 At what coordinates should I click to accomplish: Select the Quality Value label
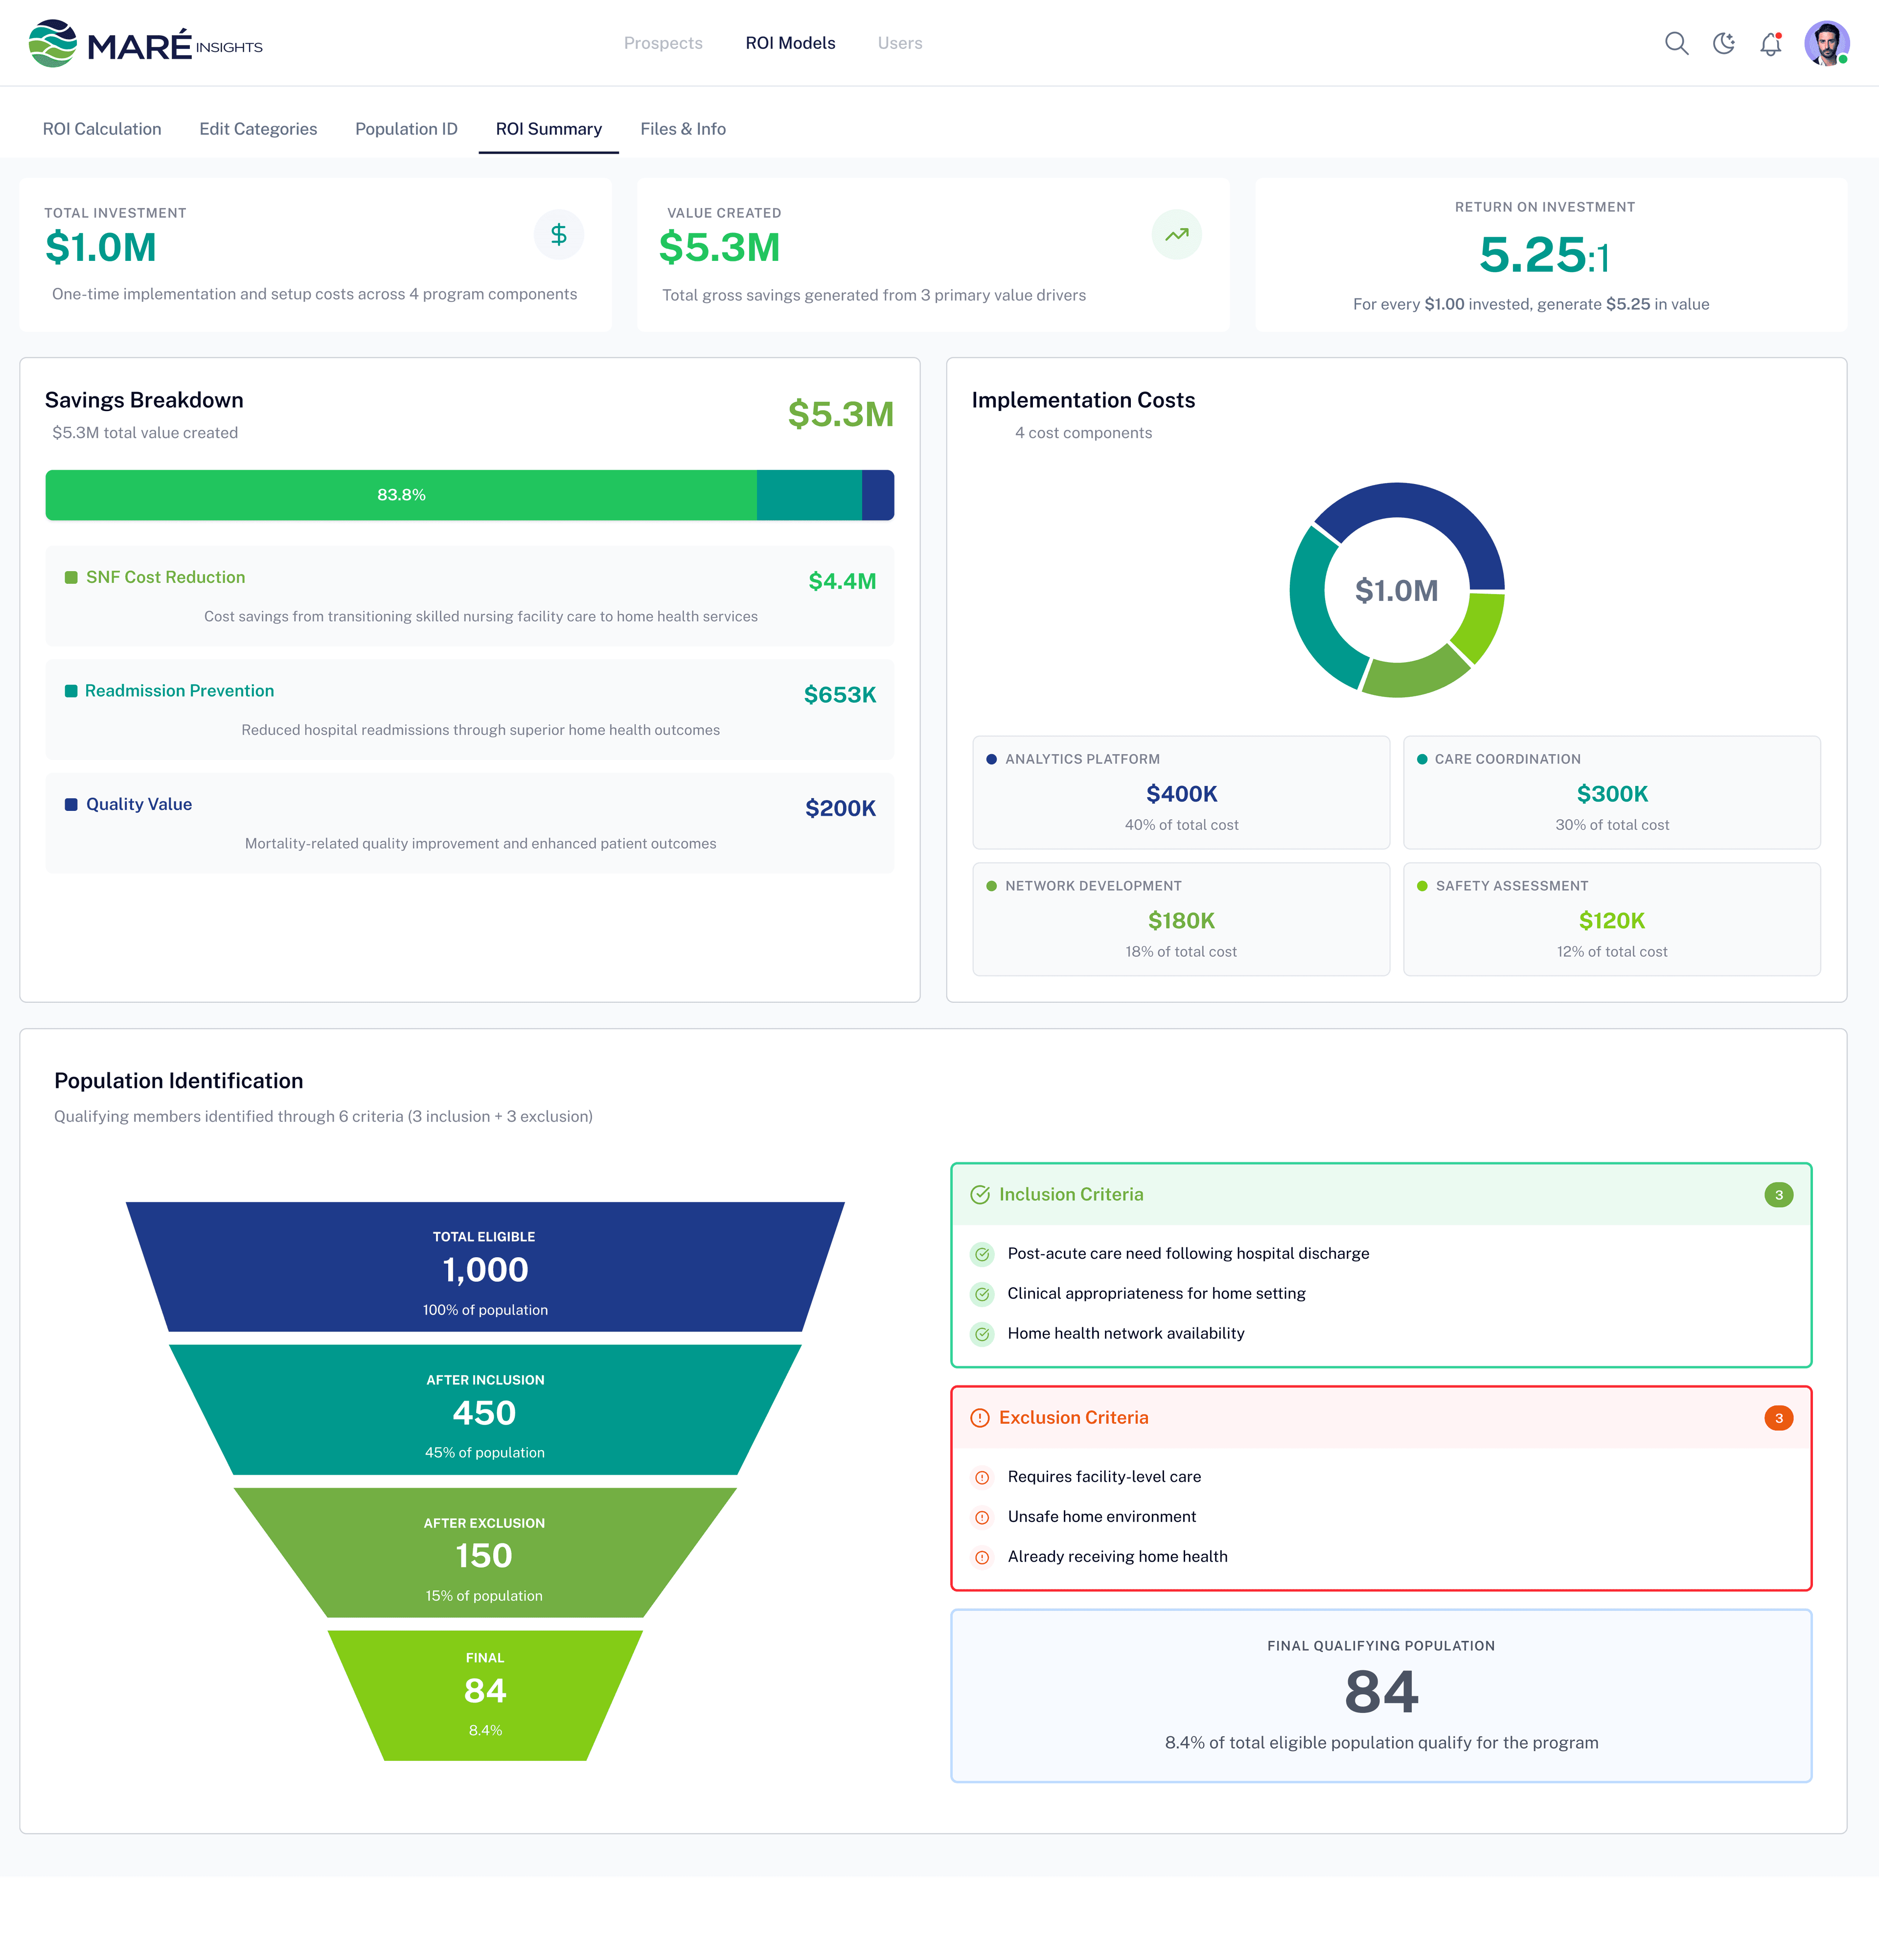pos(139,805)
